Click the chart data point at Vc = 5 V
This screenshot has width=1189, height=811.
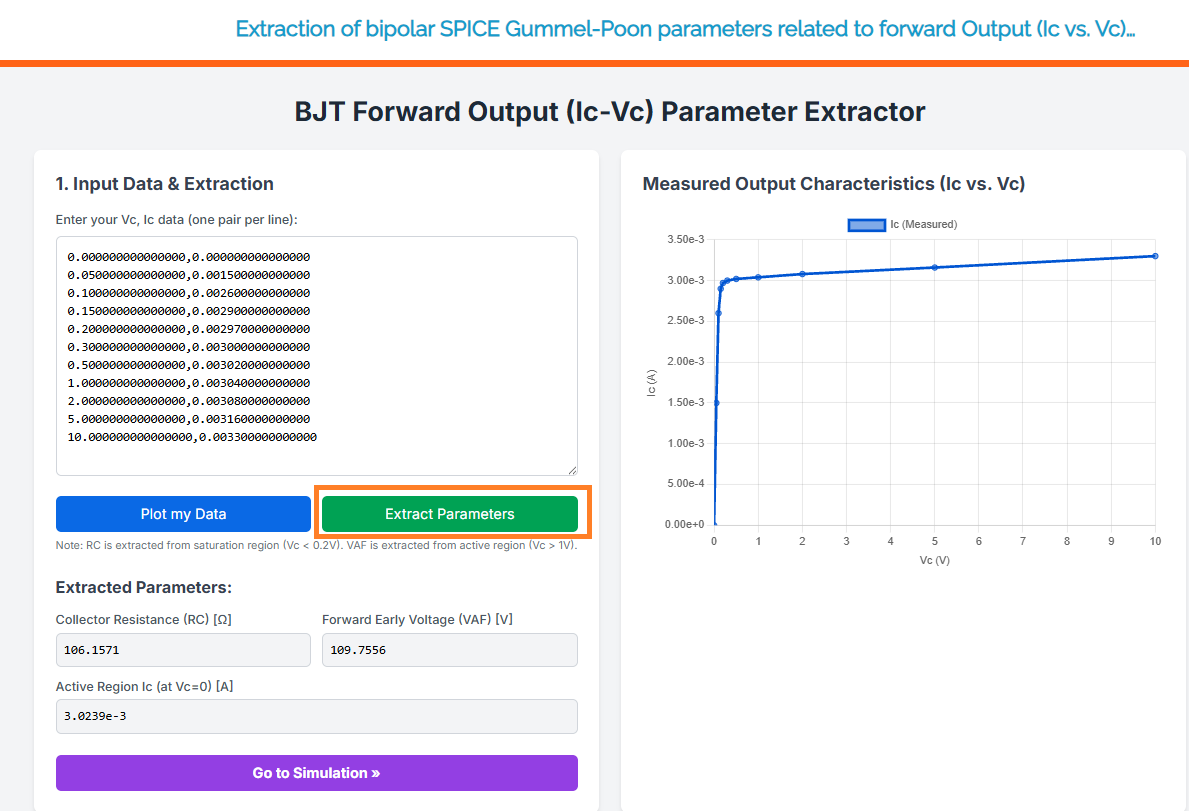[935, 267]
